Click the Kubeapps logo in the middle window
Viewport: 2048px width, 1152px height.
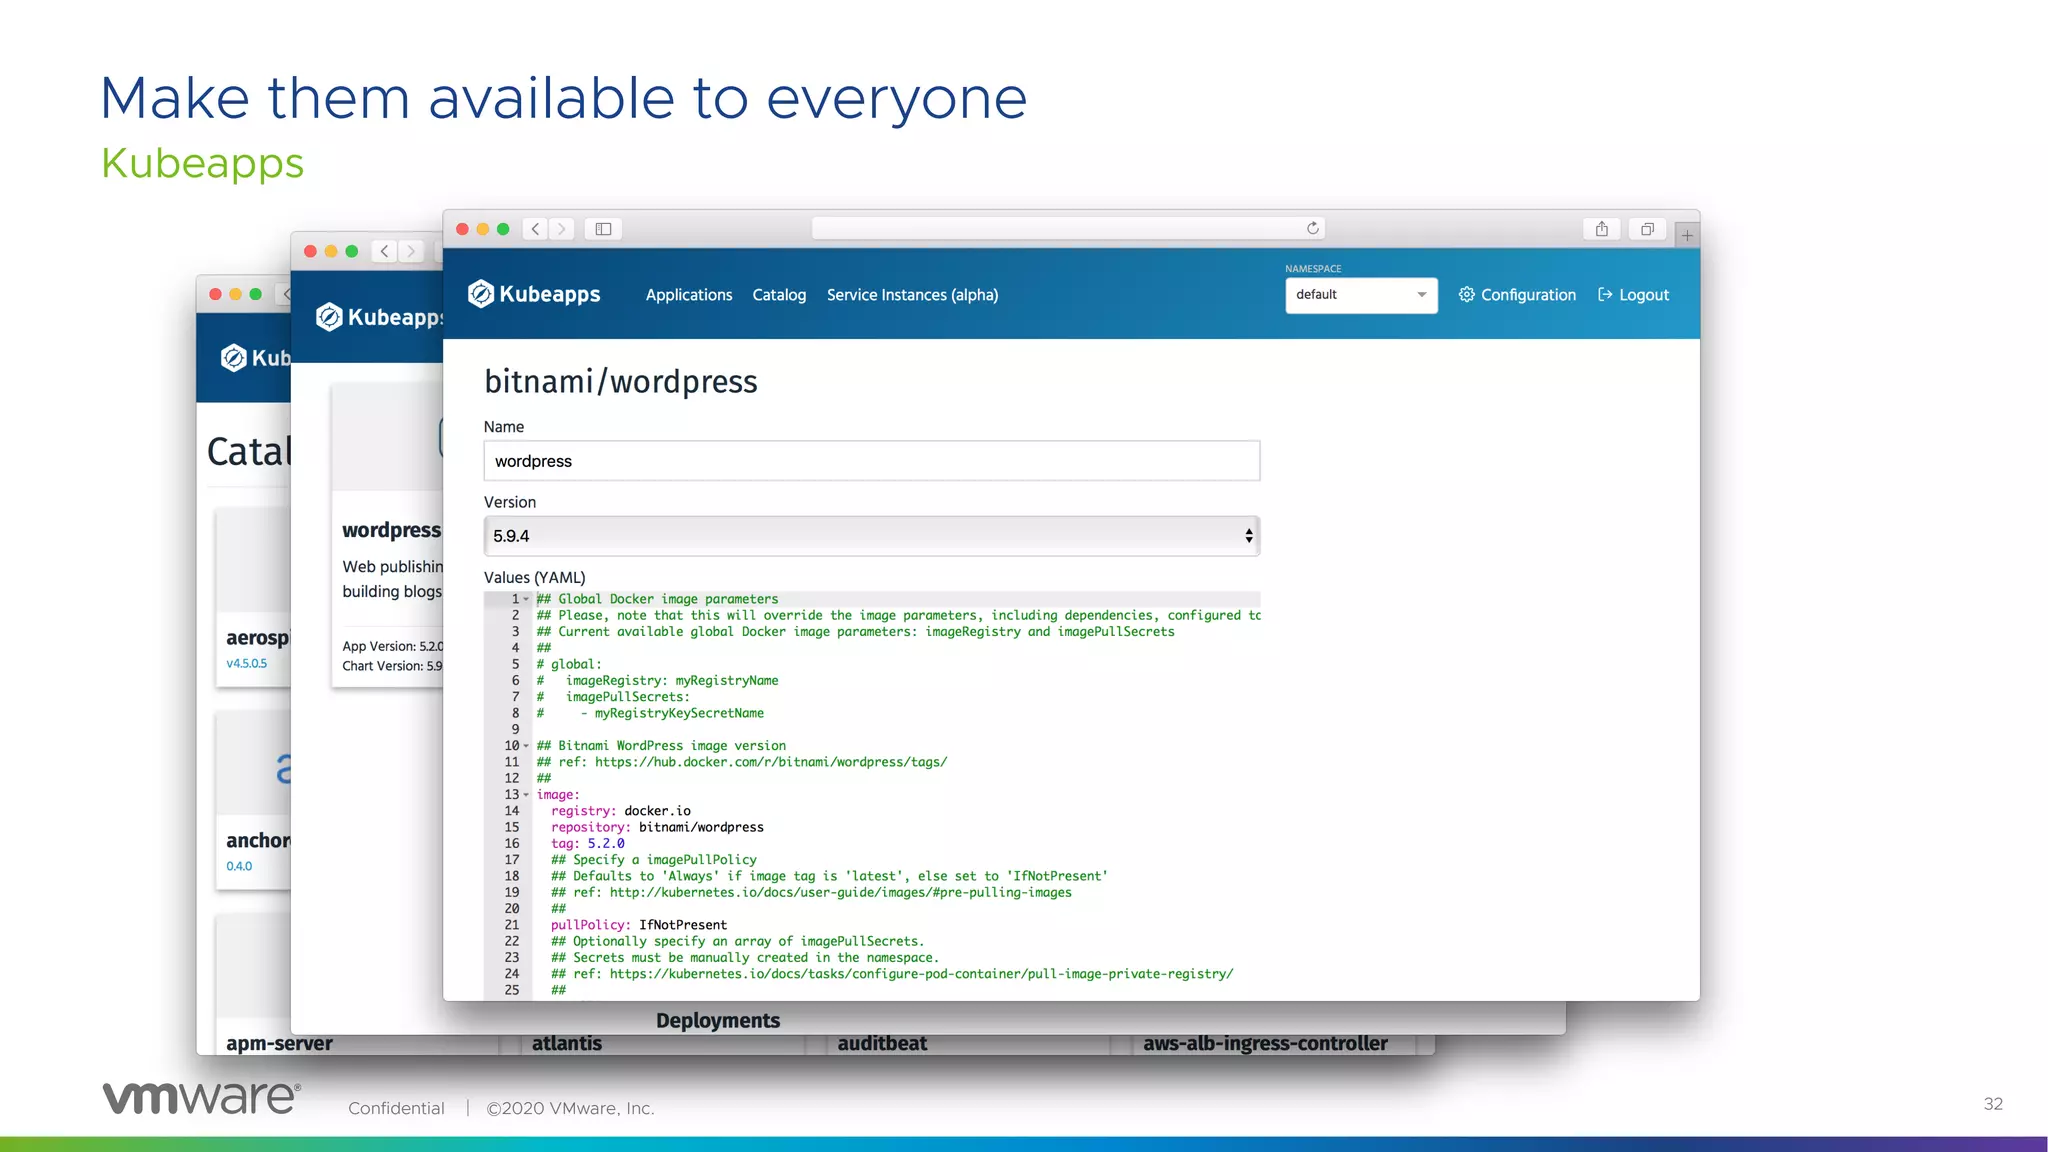[x=379, y=317]
